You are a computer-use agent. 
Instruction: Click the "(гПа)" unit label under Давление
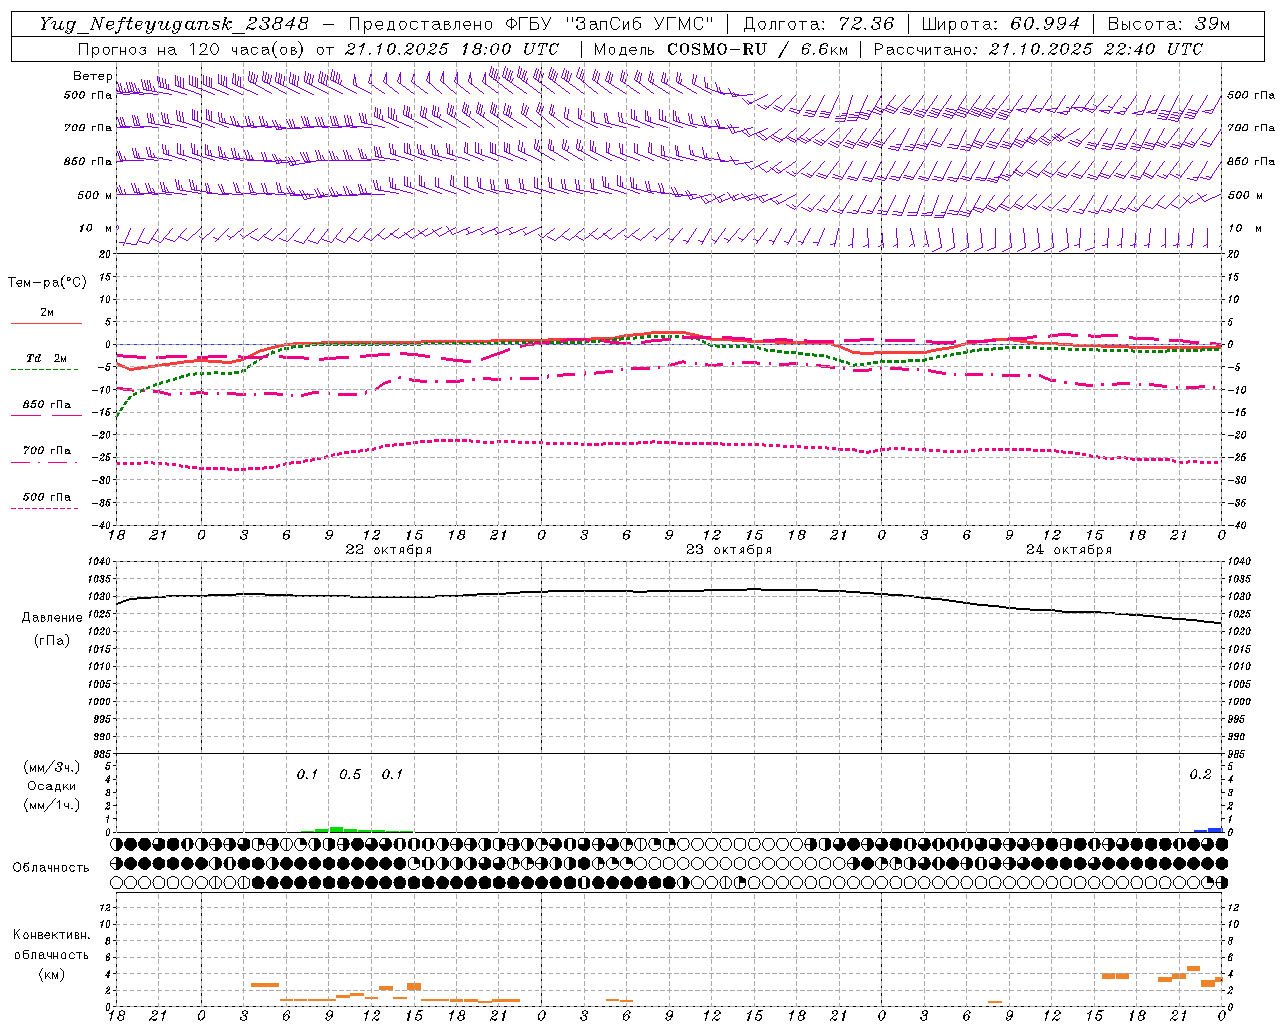point(52,641)
